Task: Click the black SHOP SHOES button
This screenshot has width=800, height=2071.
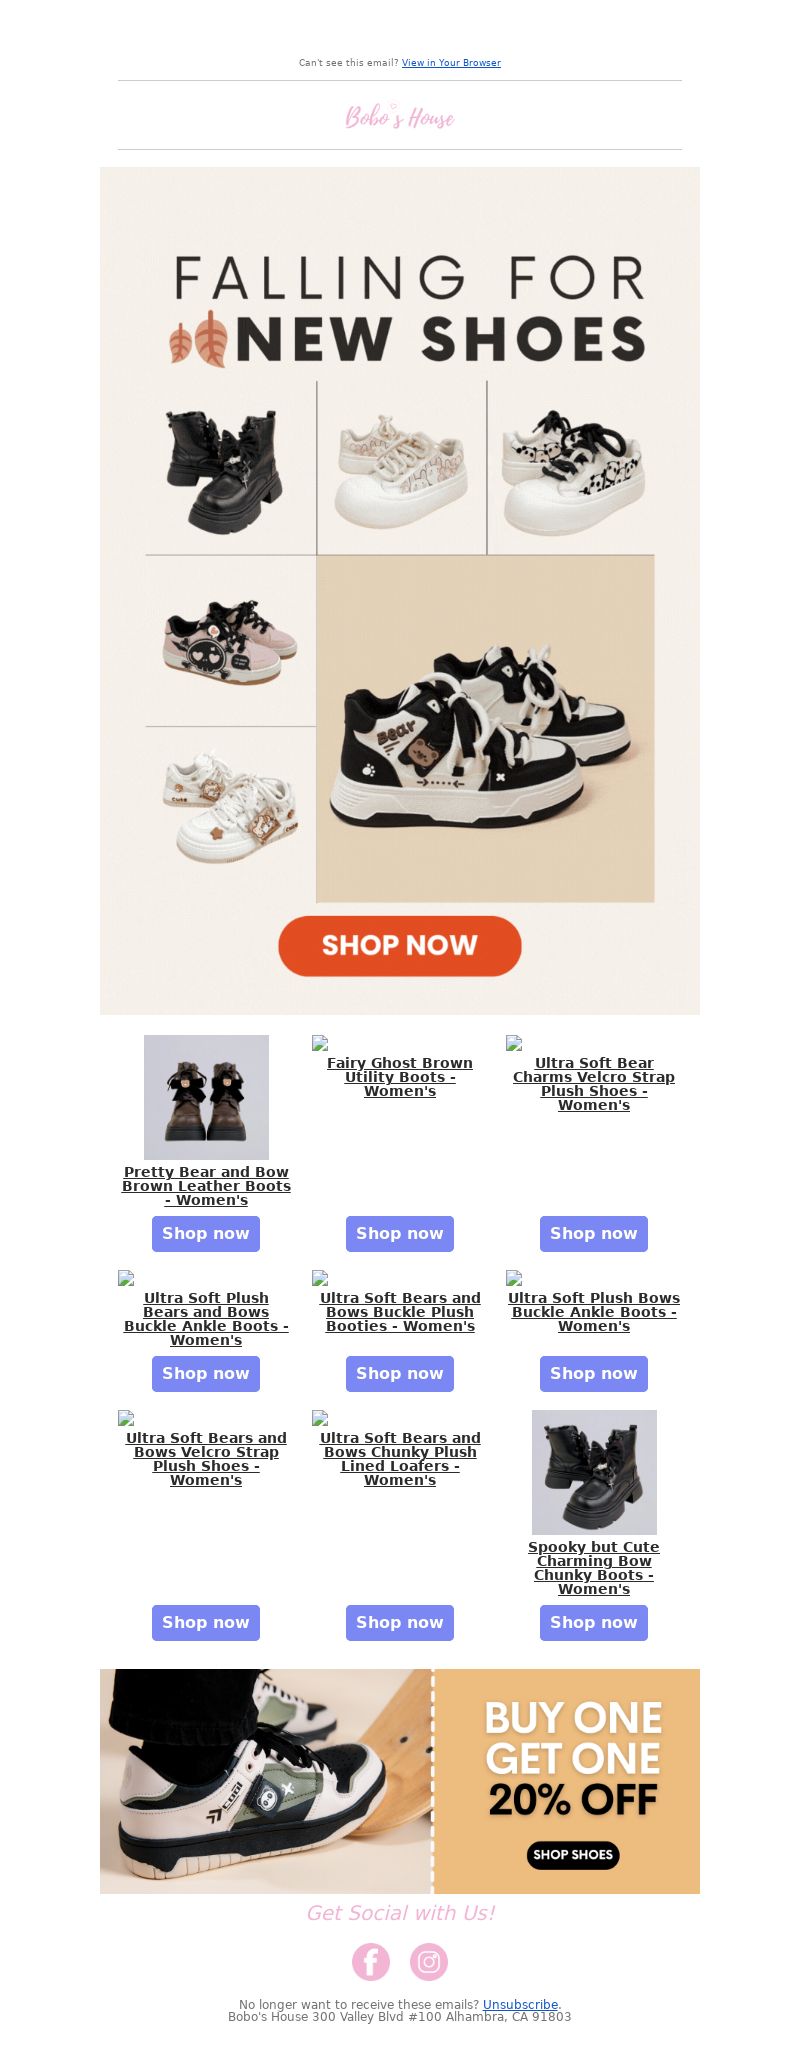Action: 573,1854
